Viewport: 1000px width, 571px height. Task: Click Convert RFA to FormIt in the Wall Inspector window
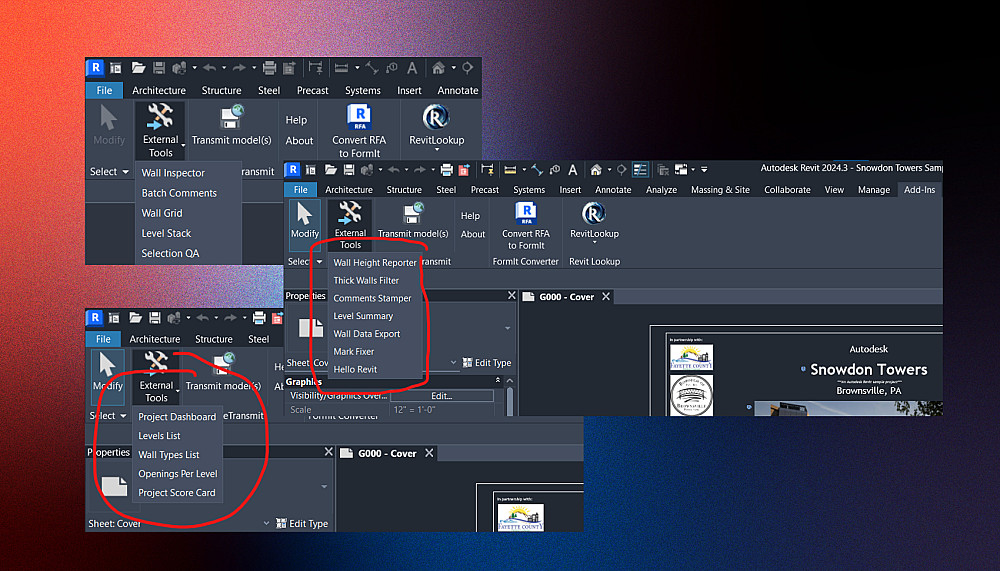(x=359, y=131)
